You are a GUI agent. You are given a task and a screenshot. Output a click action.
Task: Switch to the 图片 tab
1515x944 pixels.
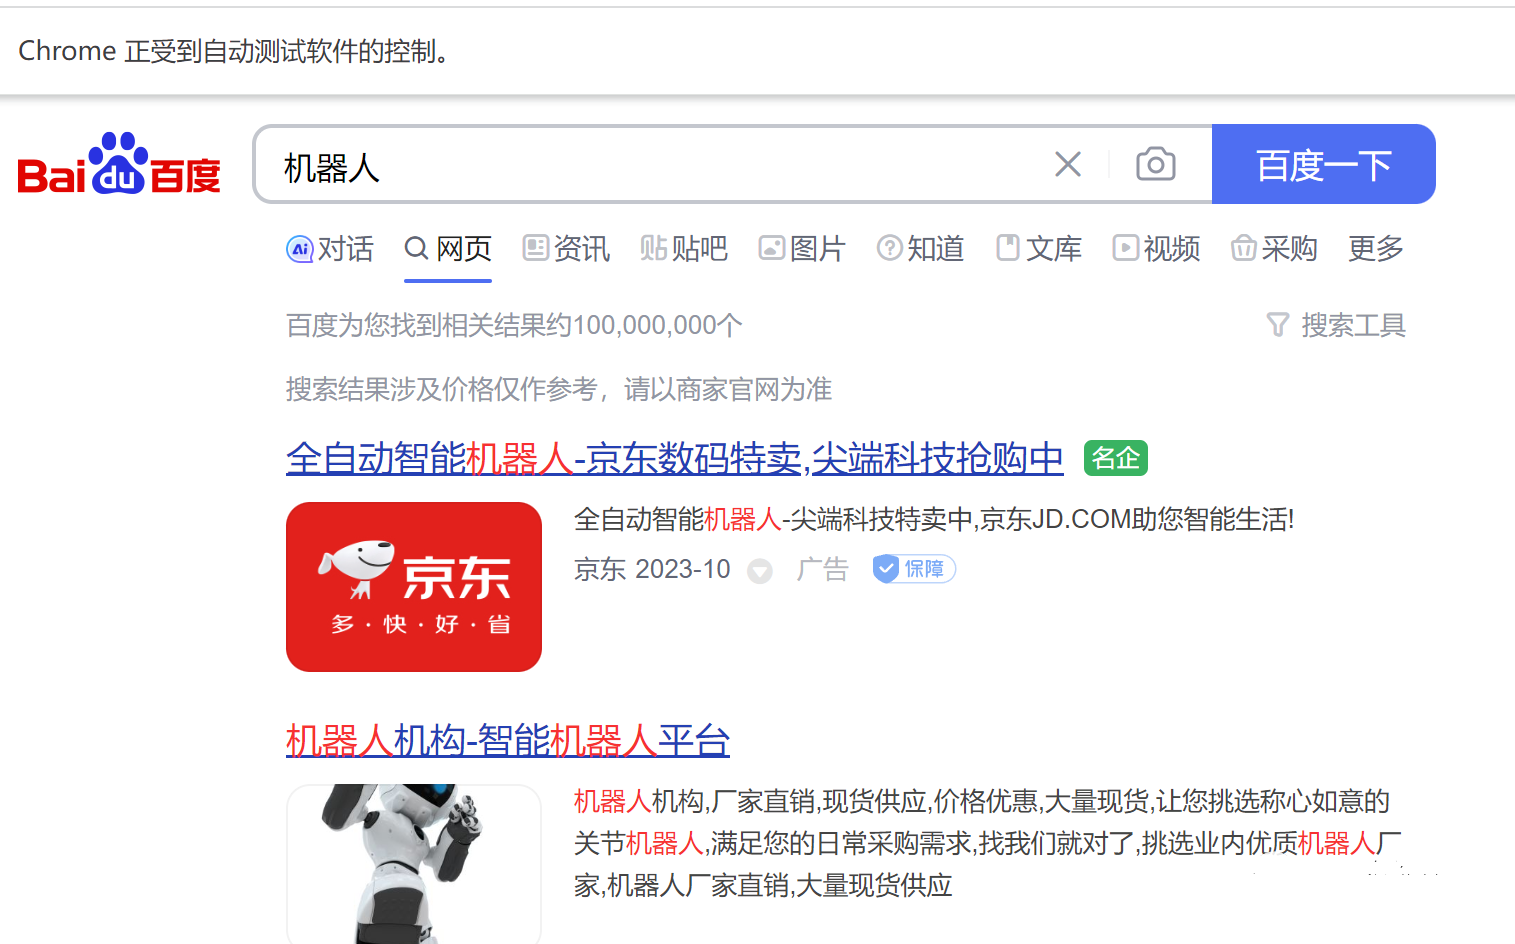[x=802, y=248]
